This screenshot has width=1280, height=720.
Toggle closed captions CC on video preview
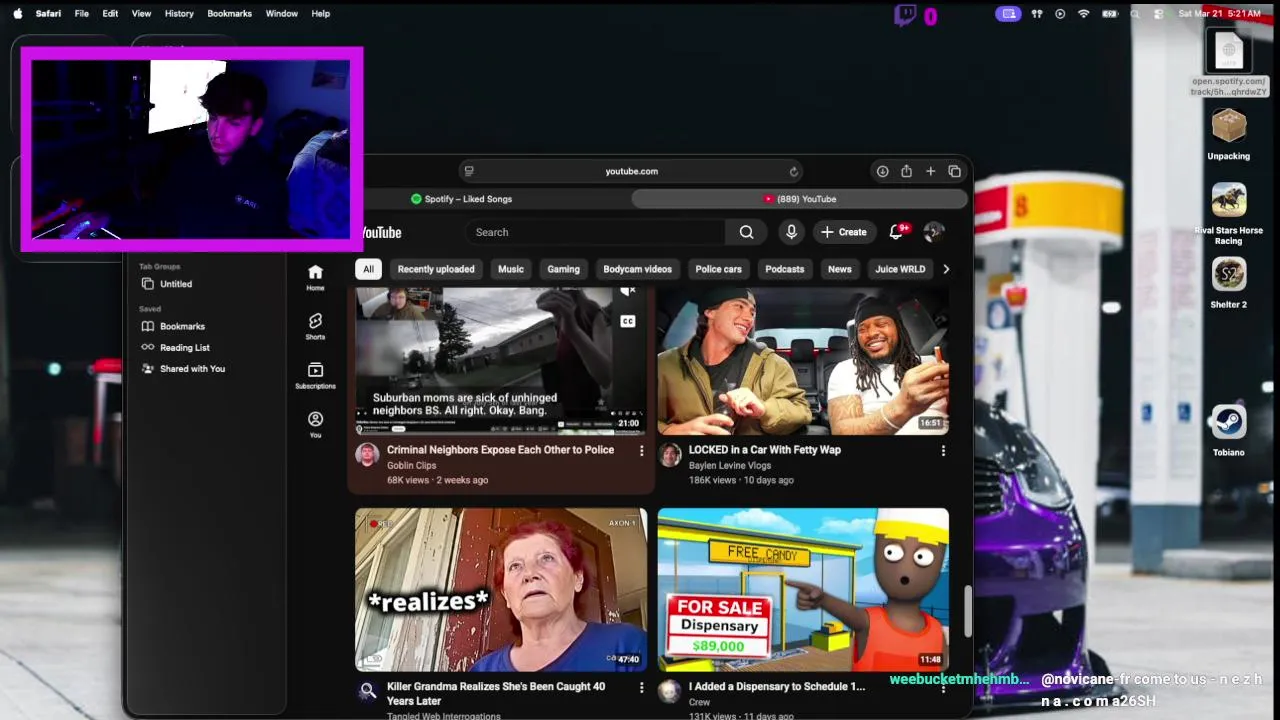pyautogui.click(x=628, y=321)
